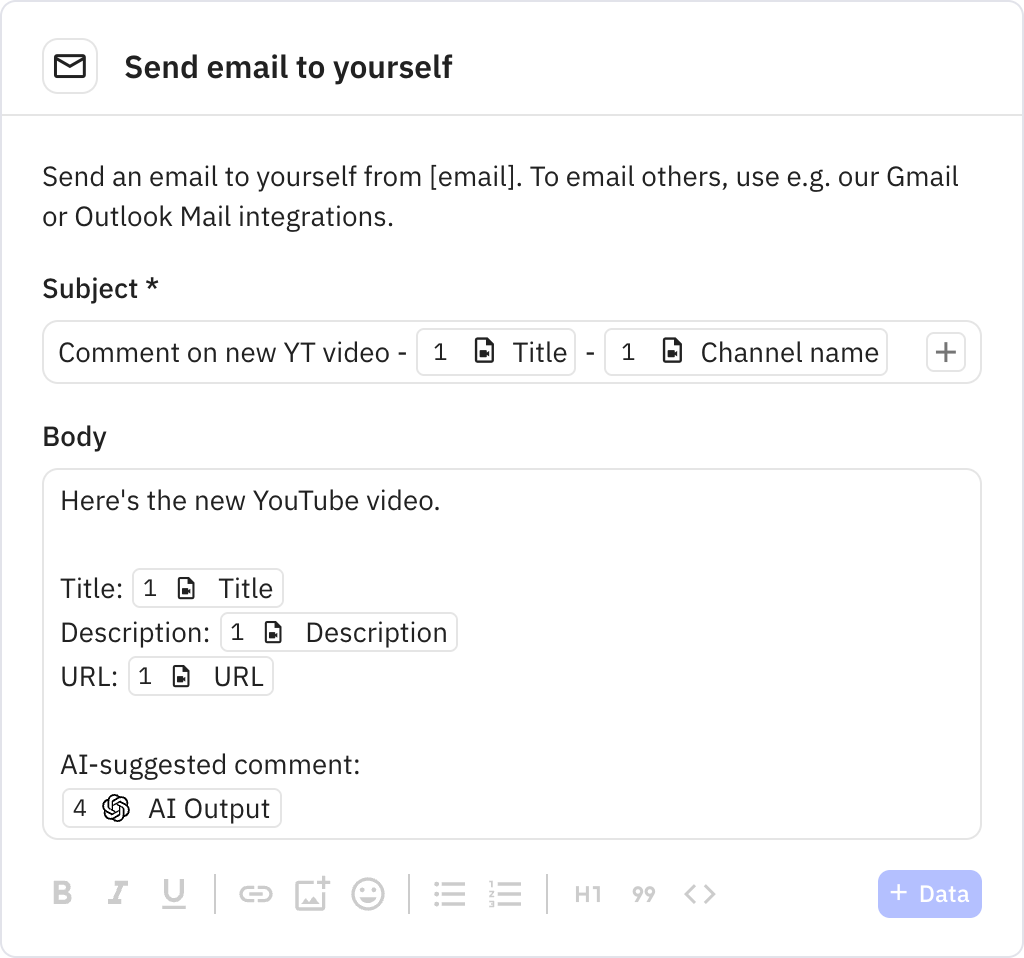
Task: Click the Description variable pill in the Body
Action: pyautogui.click(x=338, y=632)
